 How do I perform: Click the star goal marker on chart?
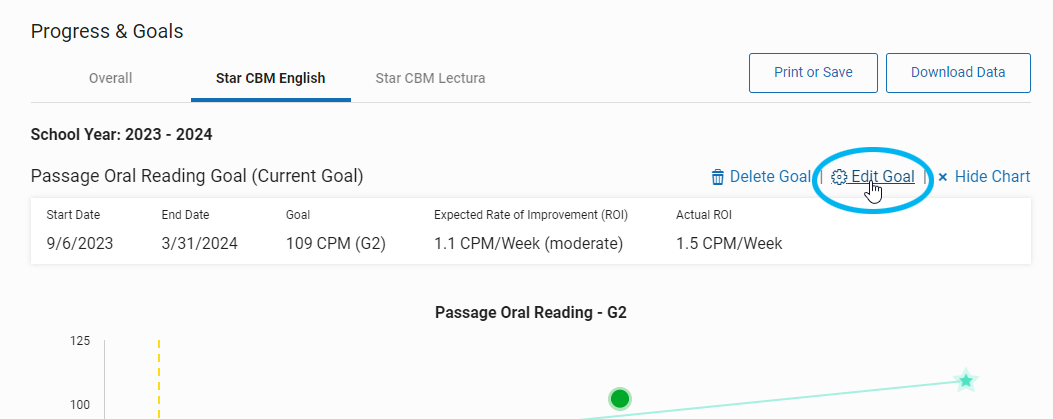tap(966, 381)
